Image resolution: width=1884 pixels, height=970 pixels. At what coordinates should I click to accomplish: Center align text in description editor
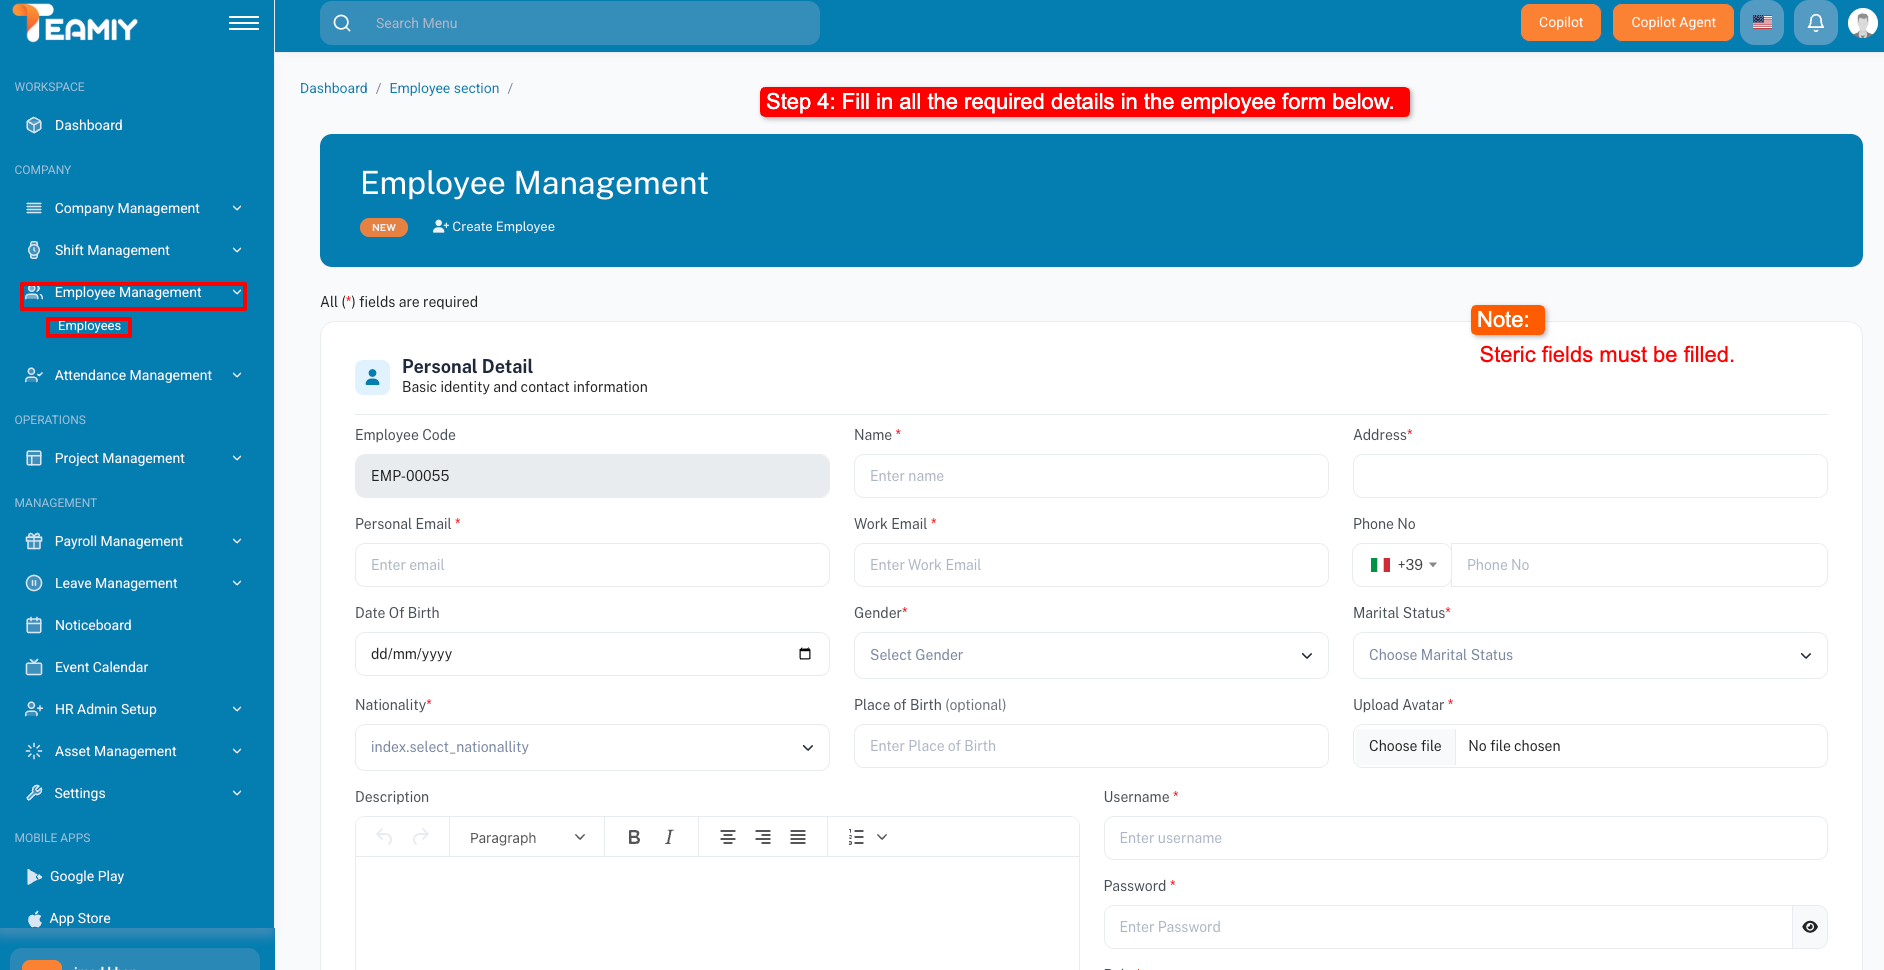(728, 837)
